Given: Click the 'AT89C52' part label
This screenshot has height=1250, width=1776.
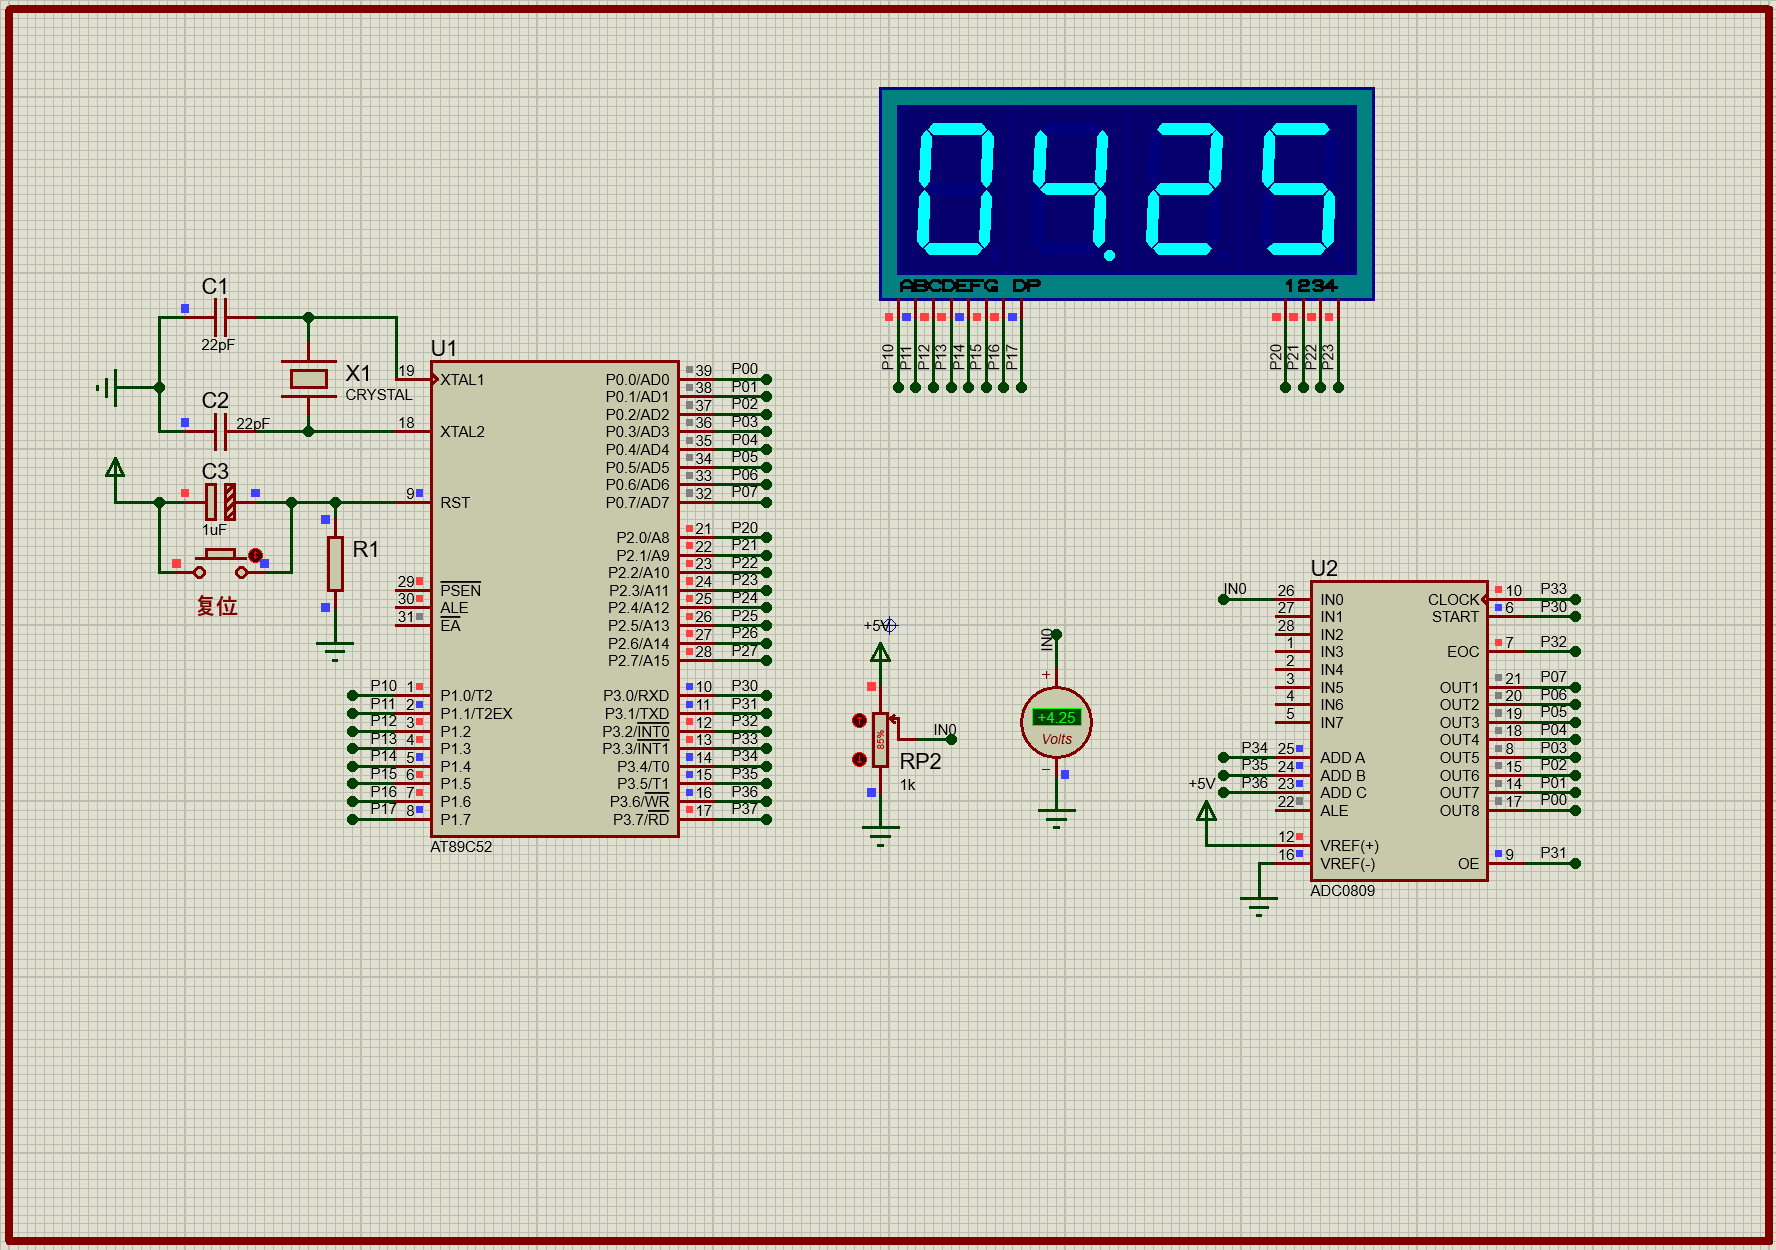Looking at the screenshot, I should (x=461, y=847).
